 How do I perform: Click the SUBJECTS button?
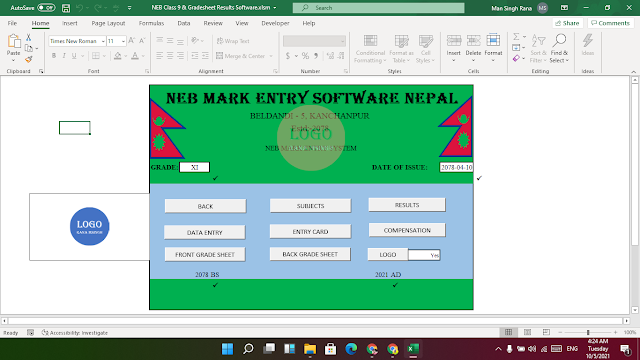(x=310, y=206)
